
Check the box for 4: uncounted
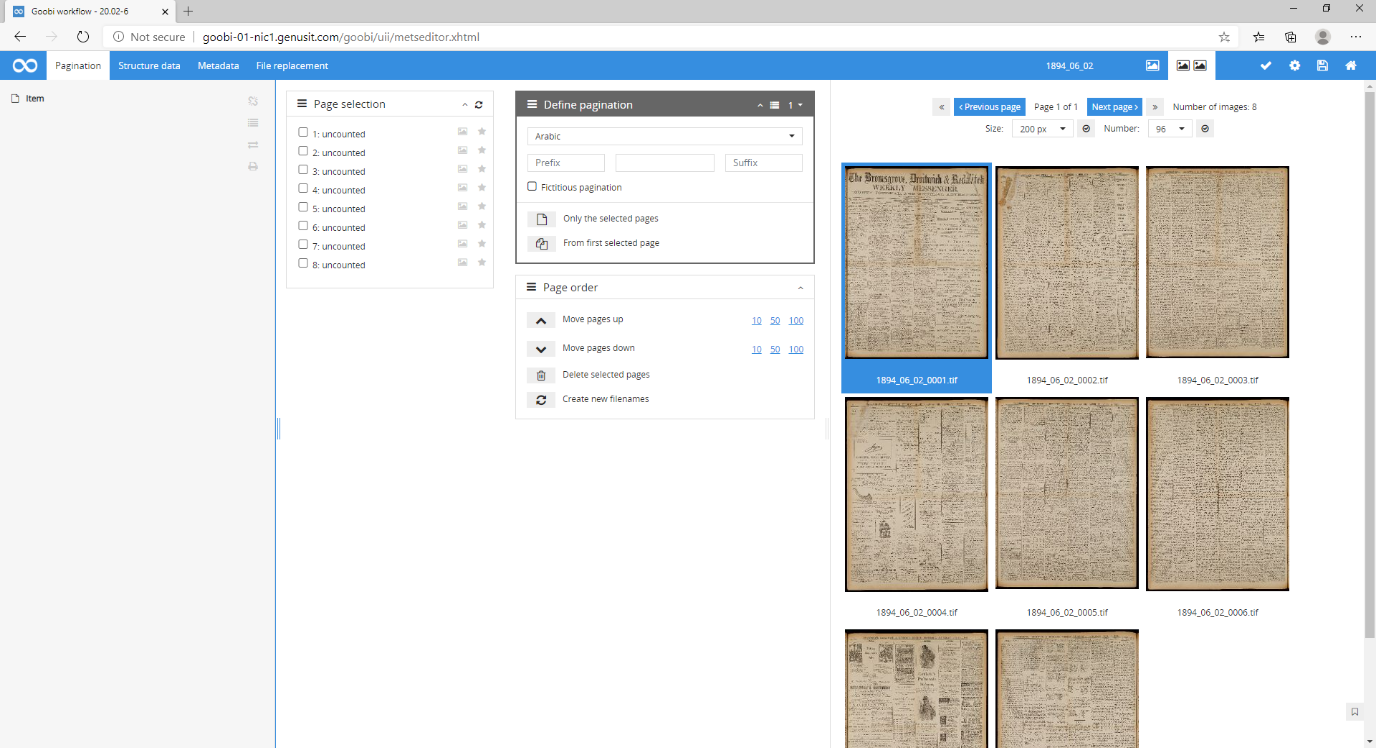(x=303, y=188)
